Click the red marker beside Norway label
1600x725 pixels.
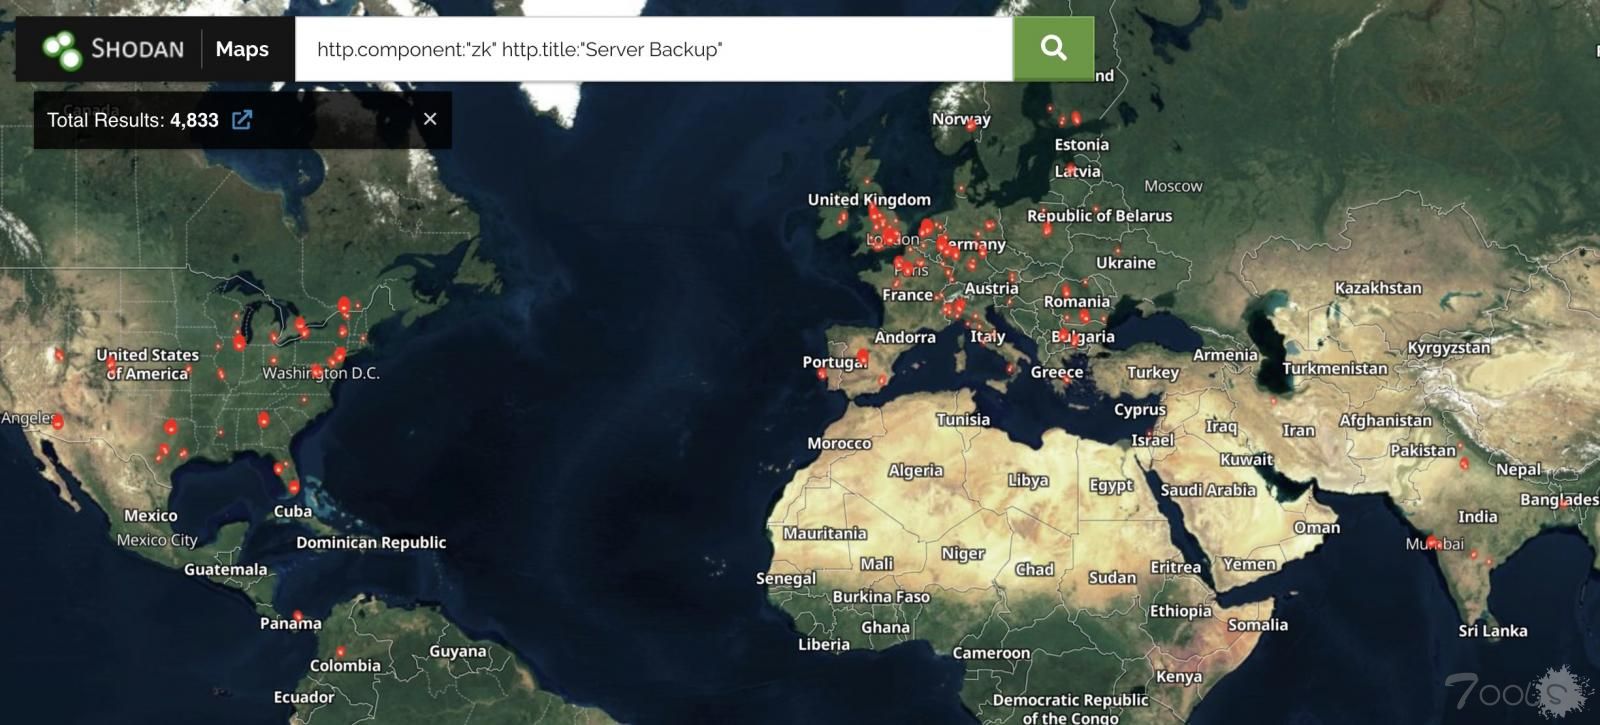click(971, 126)
